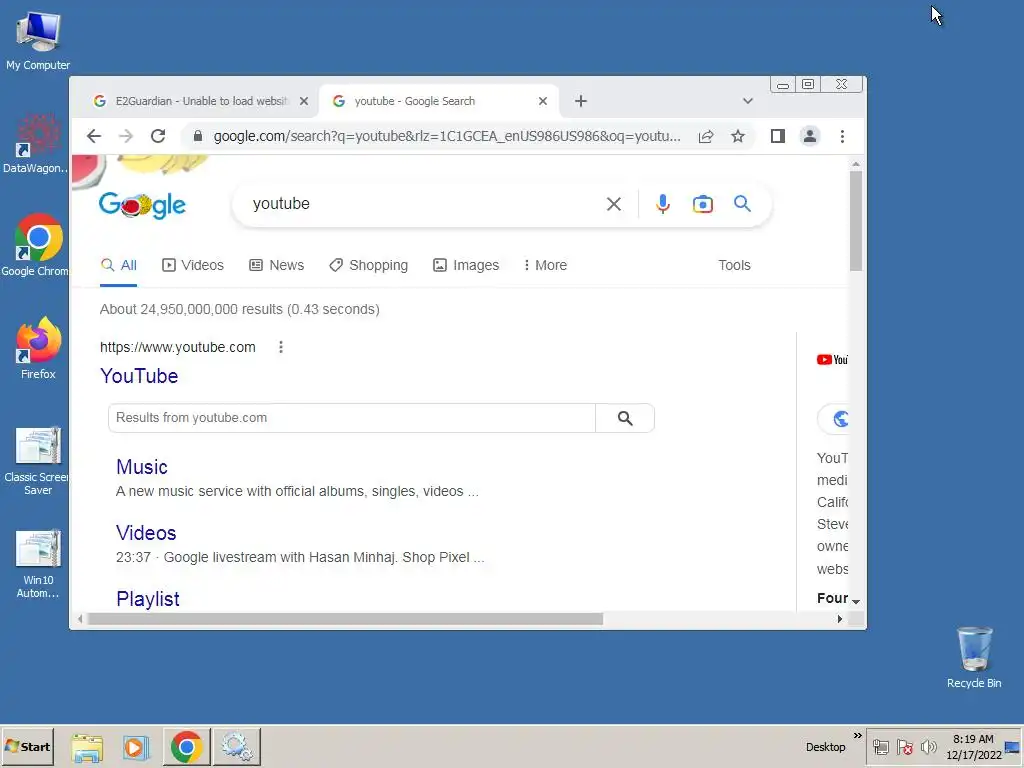The height and width of the screenshot is (768, 1024).
Task: Click the Results from youtube.com field
Action: tap(352, 418)
